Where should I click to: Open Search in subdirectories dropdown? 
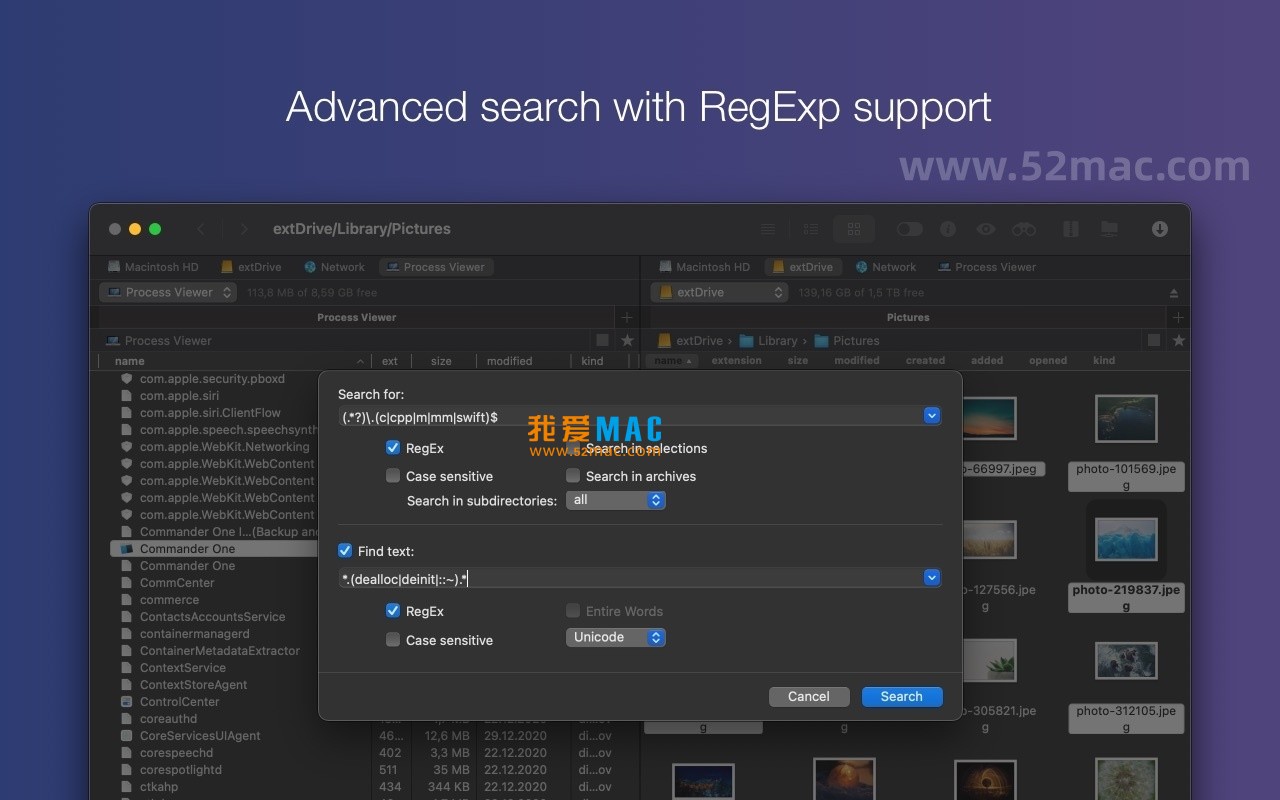point(615,500)
